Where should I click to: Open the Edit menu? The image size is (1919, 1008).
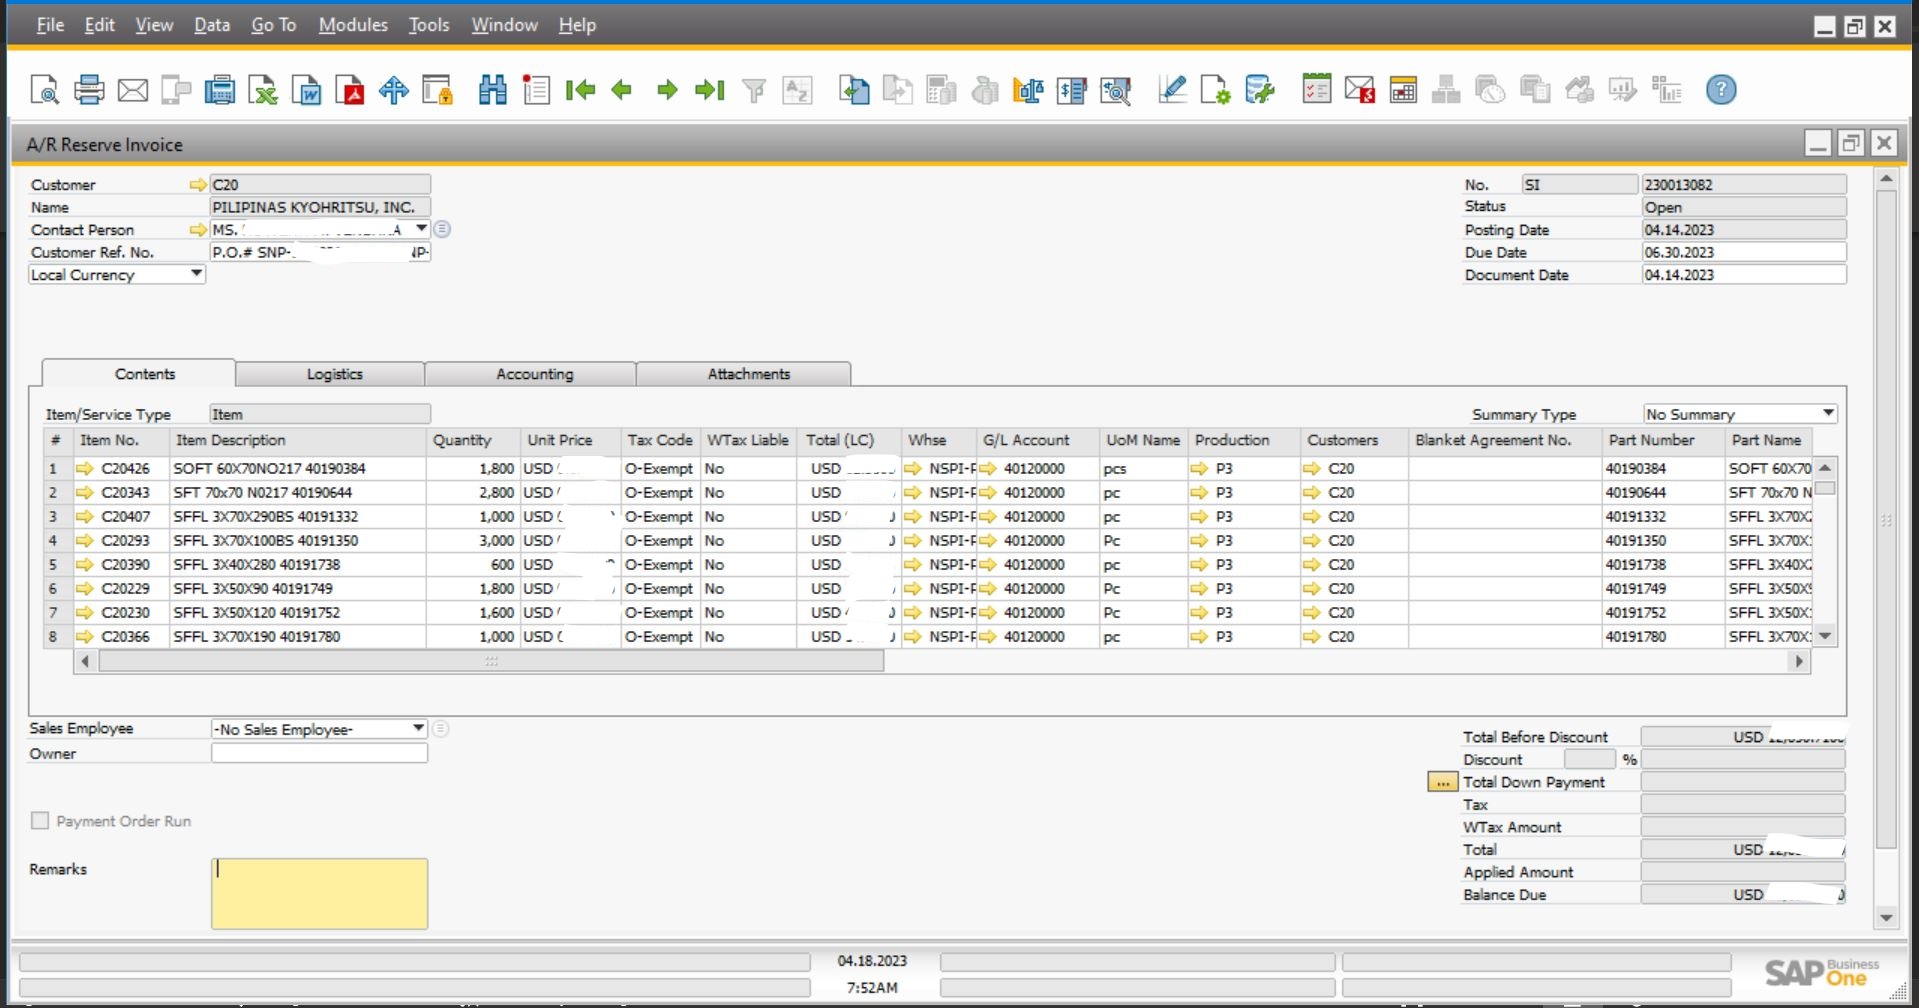click(x=99, y=25)
